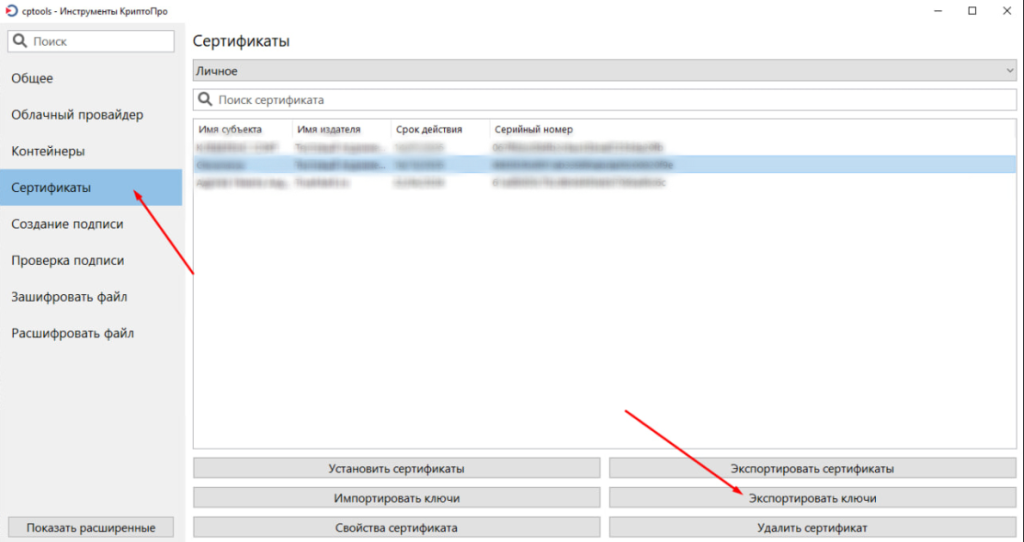Open the Общее section
The width and height of the screenshot is (1024, 542).
tap(32, 78)
